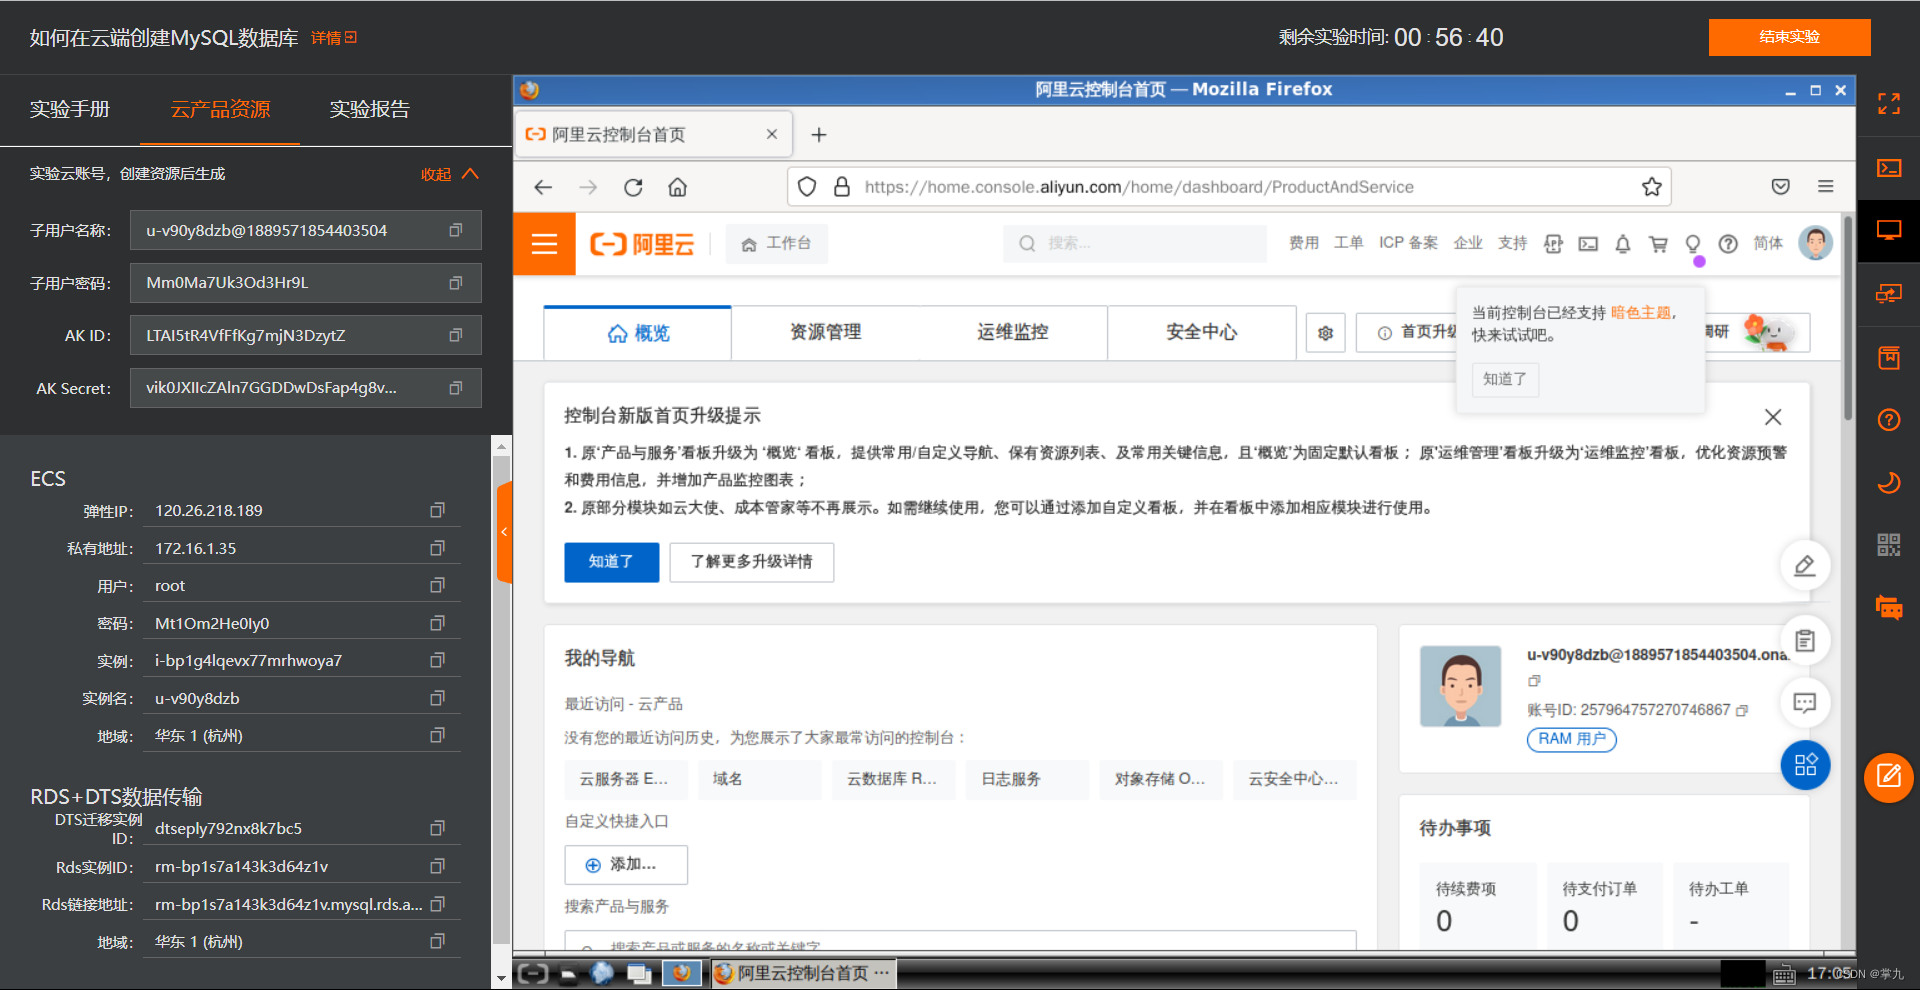Viewport: 1920px width, 990px height.
Task: Copy the sub-user password value
Action: pos(455,283)
